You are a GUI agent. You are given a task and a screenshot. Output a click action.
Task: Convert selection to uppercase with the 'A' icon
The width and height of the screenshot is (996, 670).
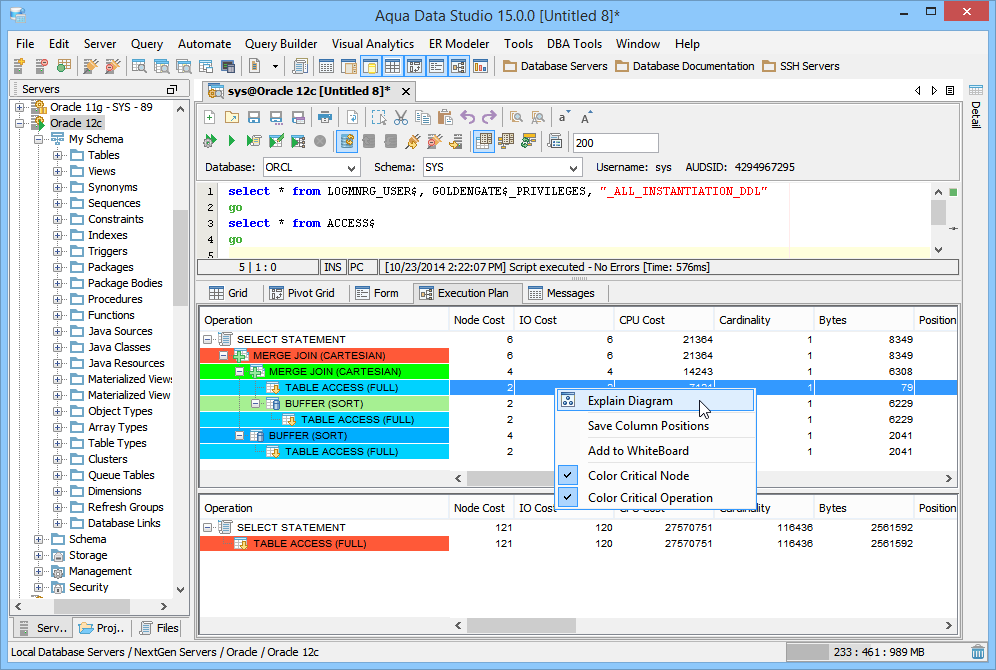point(586,117)
